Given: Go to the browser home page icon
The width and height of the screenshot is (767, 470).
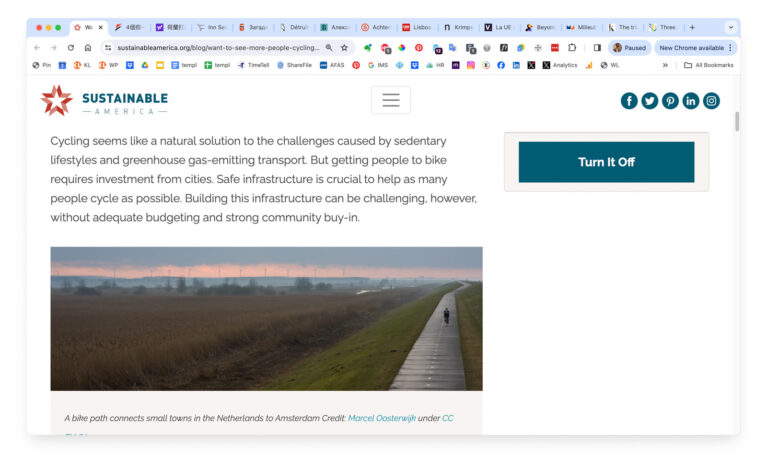Looking at the screenshot, I should click(88, 47).
